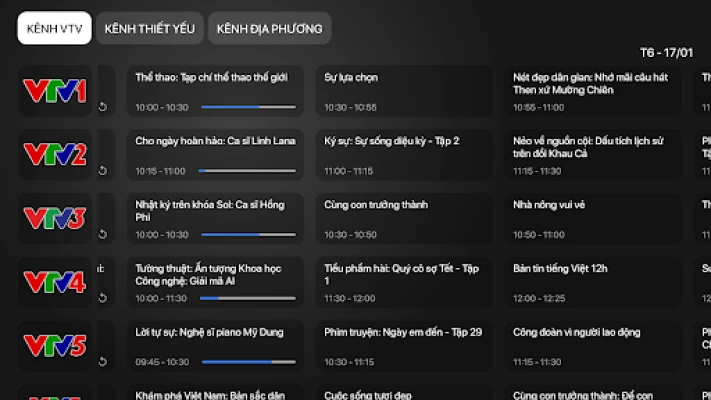
Task: Open the VTV5 channel logo
Action: 54,347
